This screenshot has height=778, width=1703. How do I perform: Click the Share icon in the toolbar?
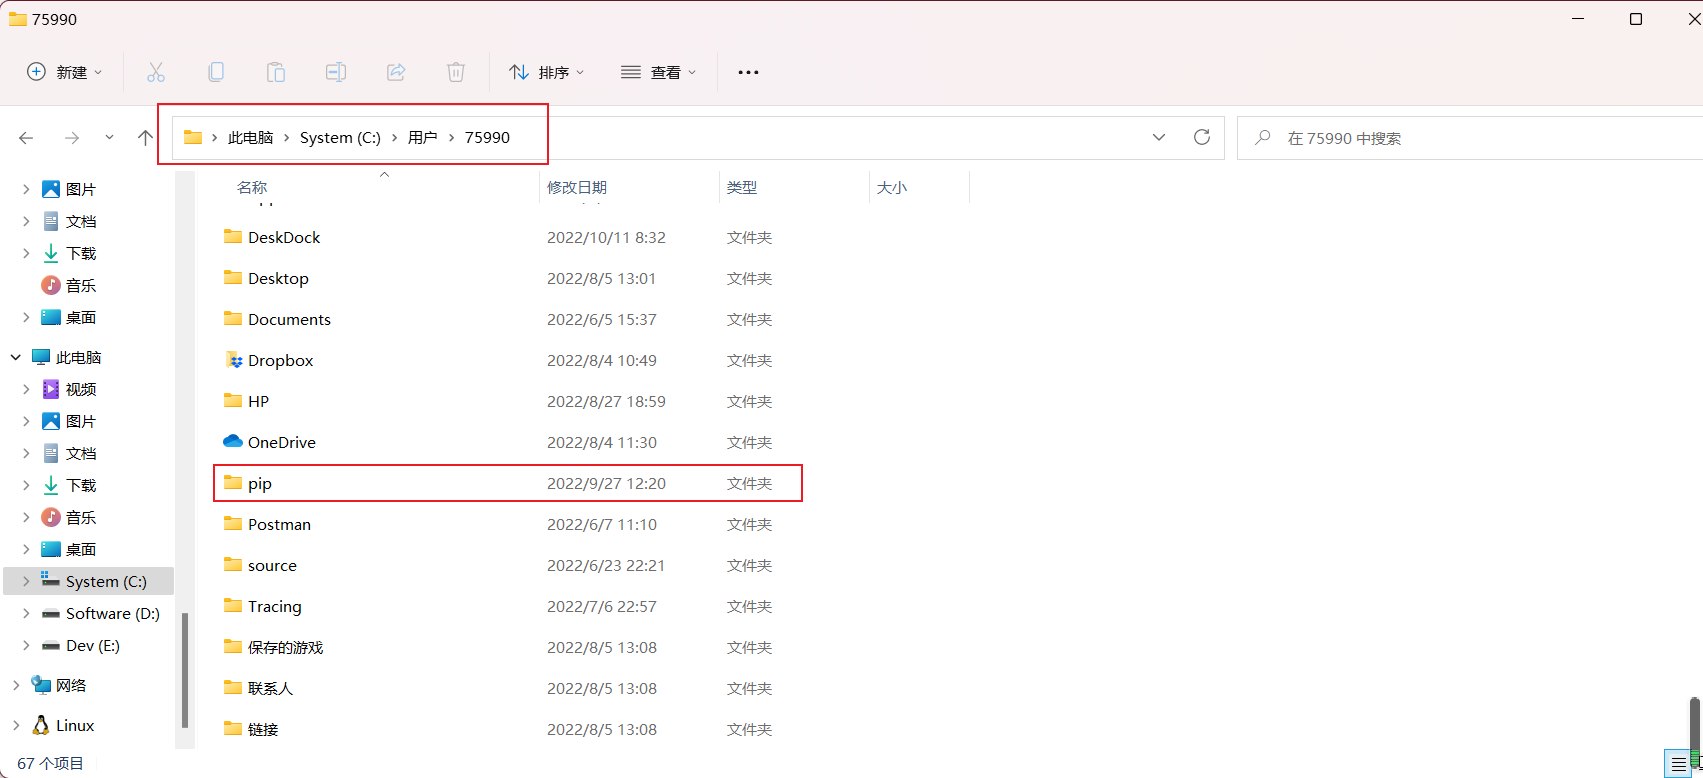pos(396,72)
